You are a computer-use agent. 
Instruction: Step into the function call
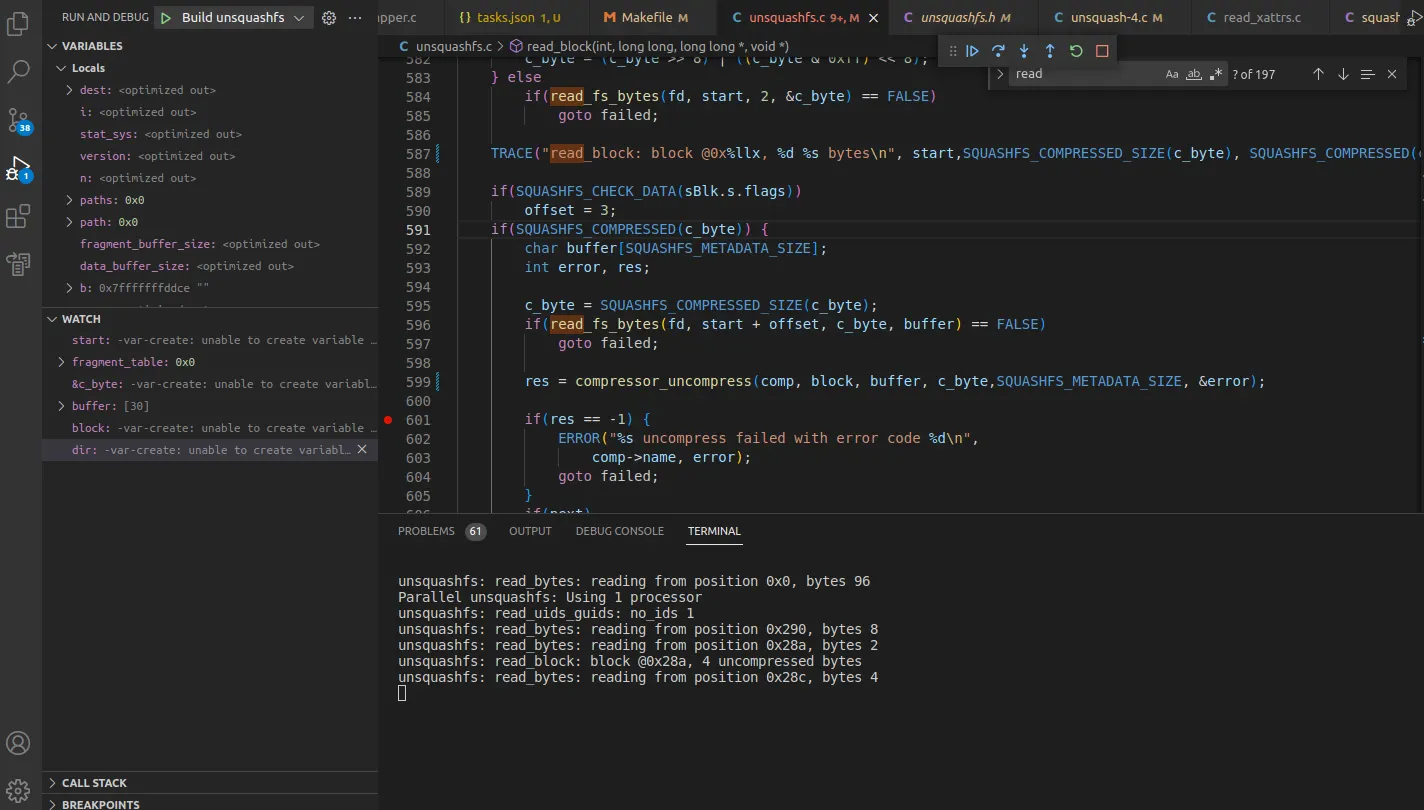pyautogui.click(x=1024, y=51)
